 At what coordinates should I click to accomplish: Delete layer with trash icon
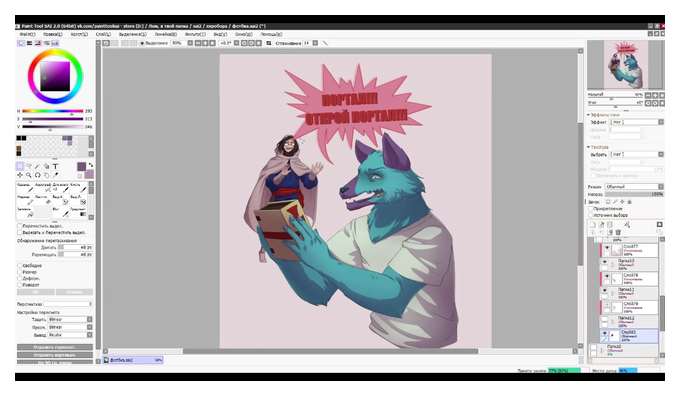pos(618,233)
